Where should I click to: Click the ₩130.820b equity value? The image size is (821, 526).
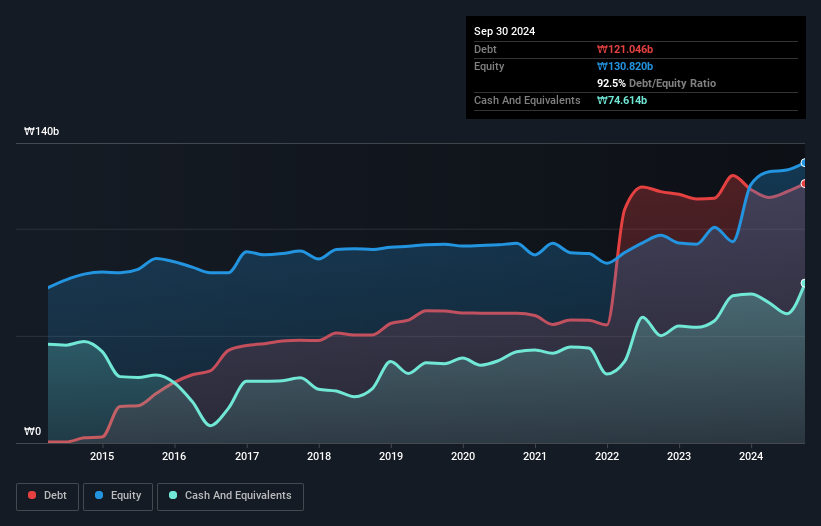click(x=625, y=66)
